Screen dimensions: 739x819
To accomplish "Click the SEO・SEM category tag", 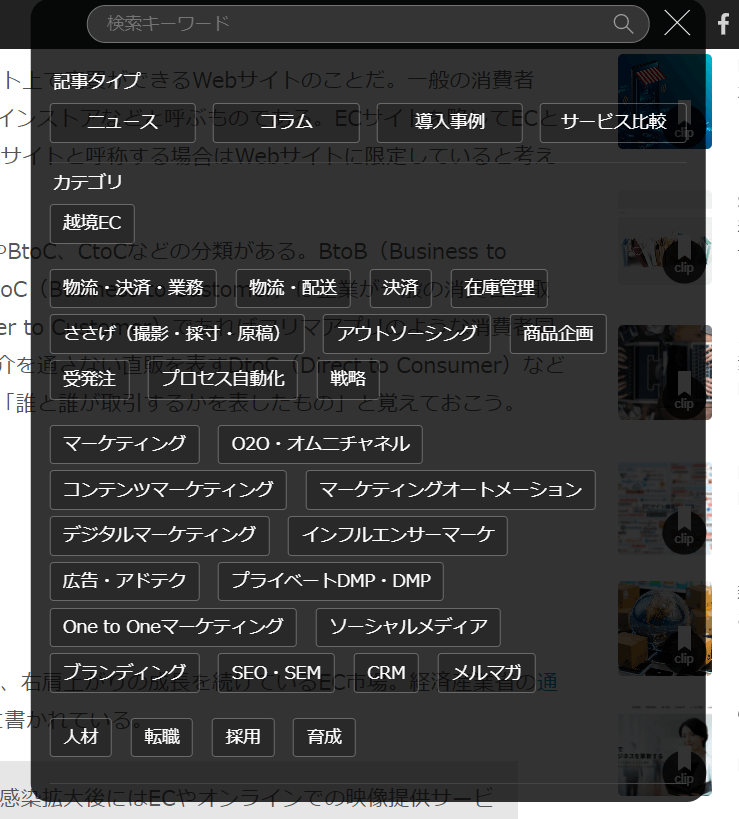I will [x=276, y=673].
